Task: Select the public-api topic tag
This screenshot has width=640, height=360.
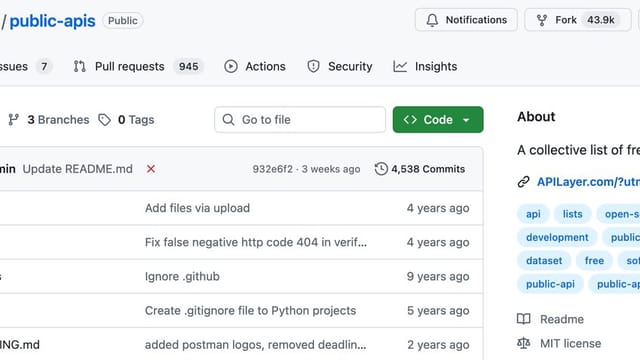Action: tap(550, 284)
